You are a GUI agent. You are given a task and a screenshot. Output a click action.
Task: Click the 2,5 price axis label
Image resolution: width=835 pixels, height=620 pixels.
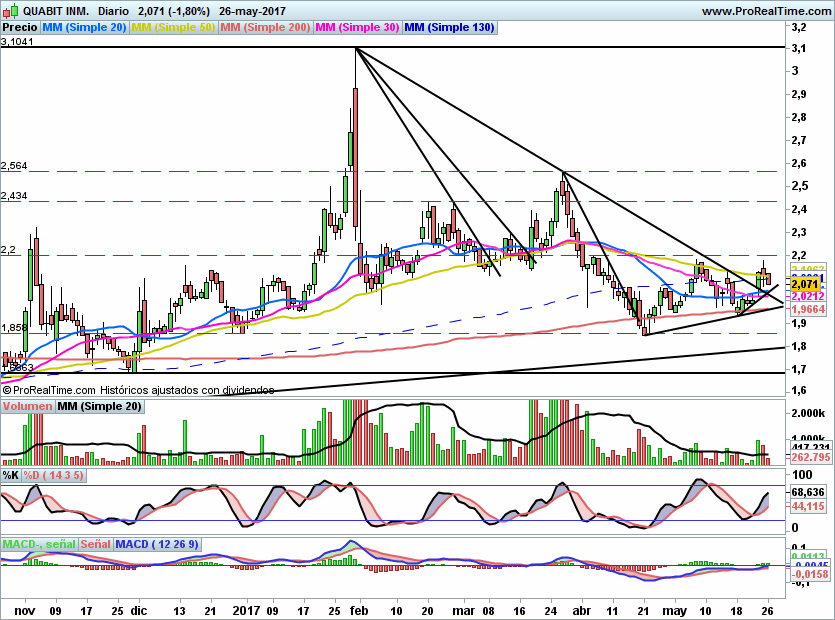point(799,186)
